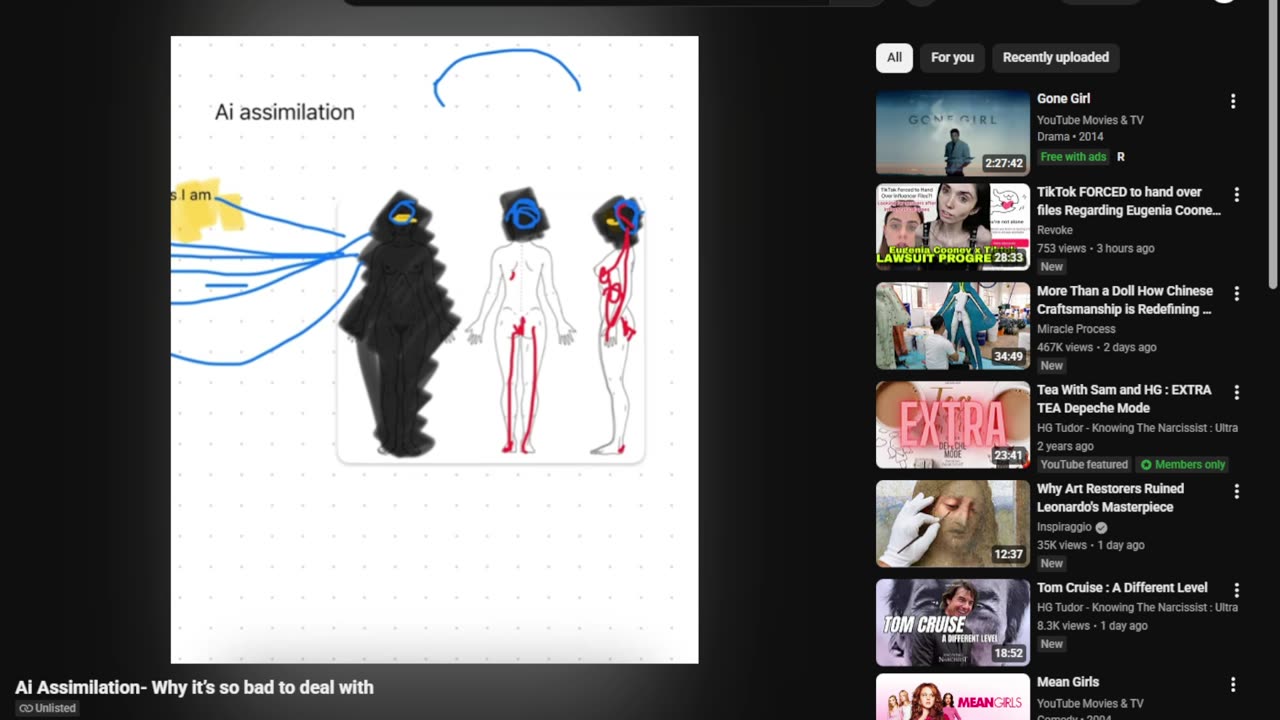Open Chinese craftsmanship doll video thumbnail
Viewport: 1280px width, 720px height.
pos(953,326)
